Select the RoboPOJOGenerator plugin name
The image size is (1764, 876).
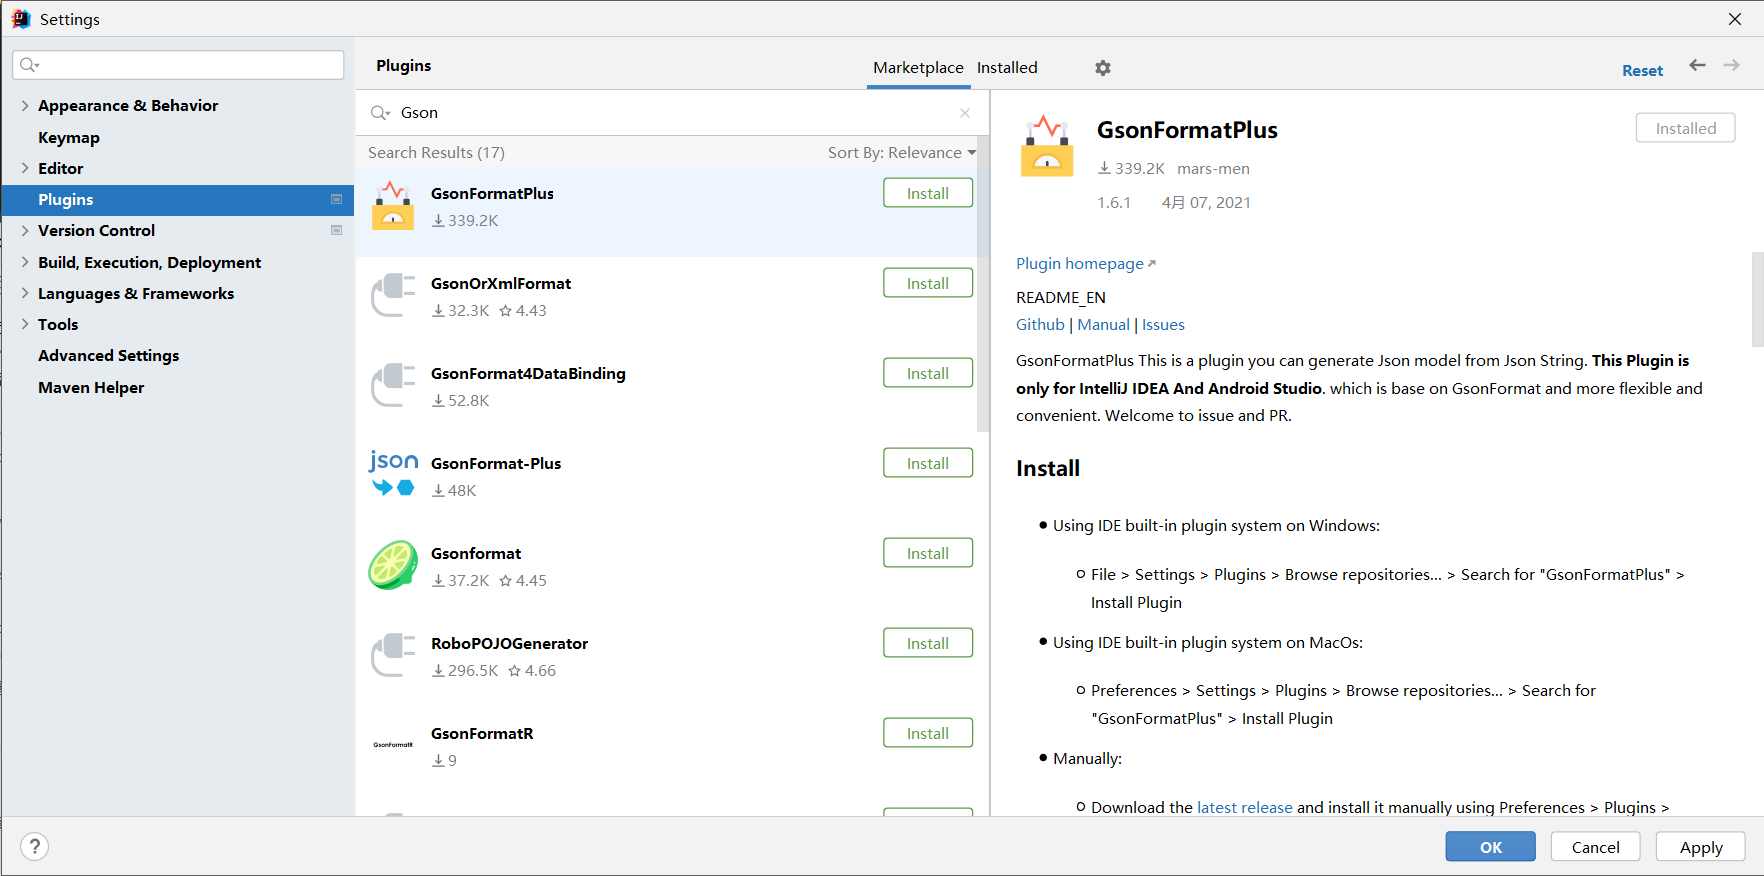point(509,644)
